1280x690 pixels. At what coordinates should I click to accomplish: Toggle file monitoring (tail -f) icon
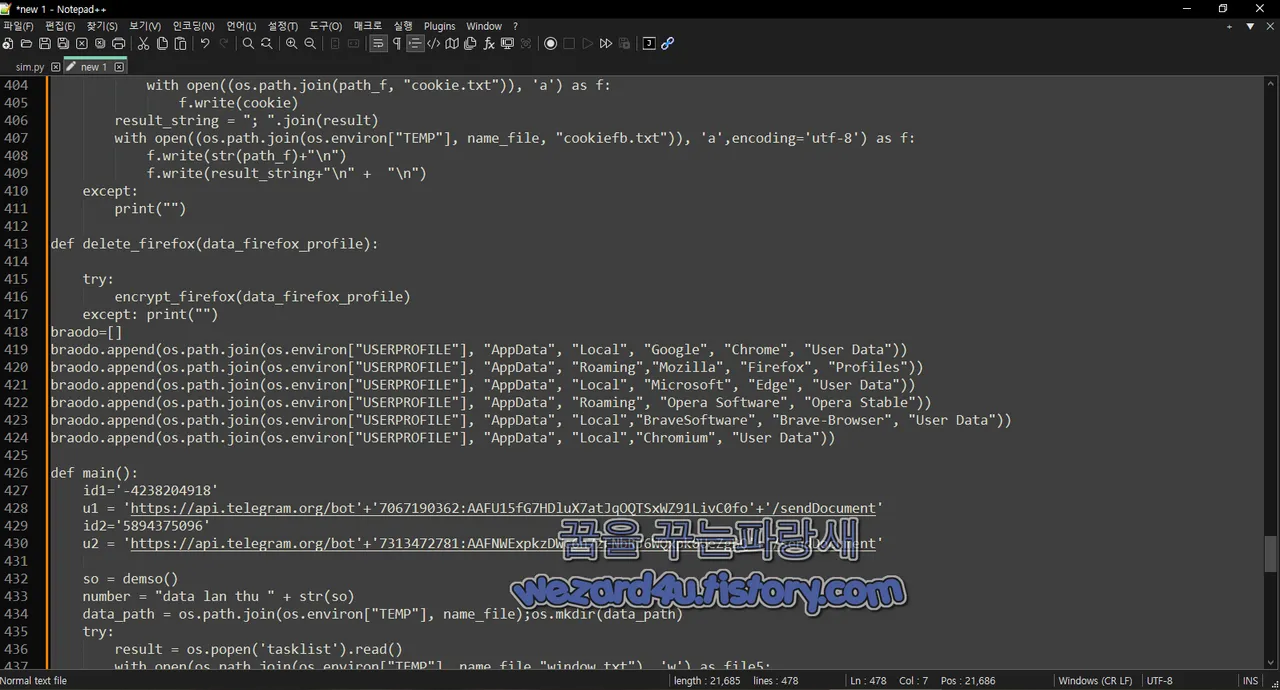coord(526,44)
